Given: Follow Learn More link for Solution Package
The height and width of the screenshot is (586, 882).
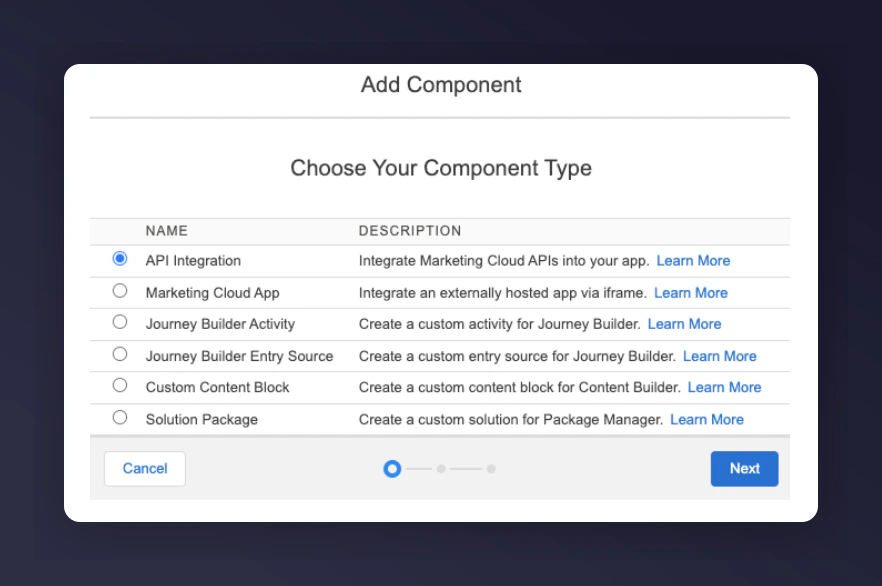Looking at the screenshot, I should click(x=706, y=420).
